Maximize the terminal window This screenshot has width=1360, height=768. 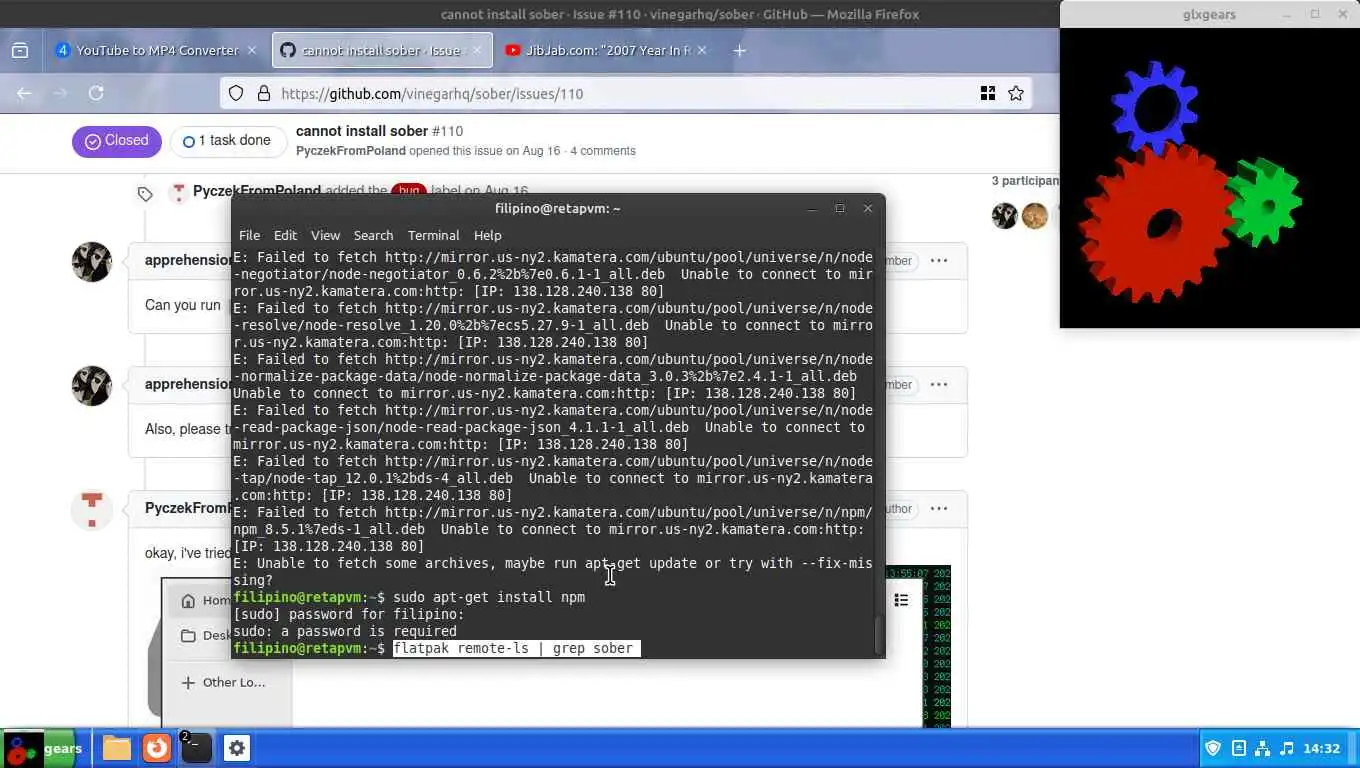(x=840, y=208)
